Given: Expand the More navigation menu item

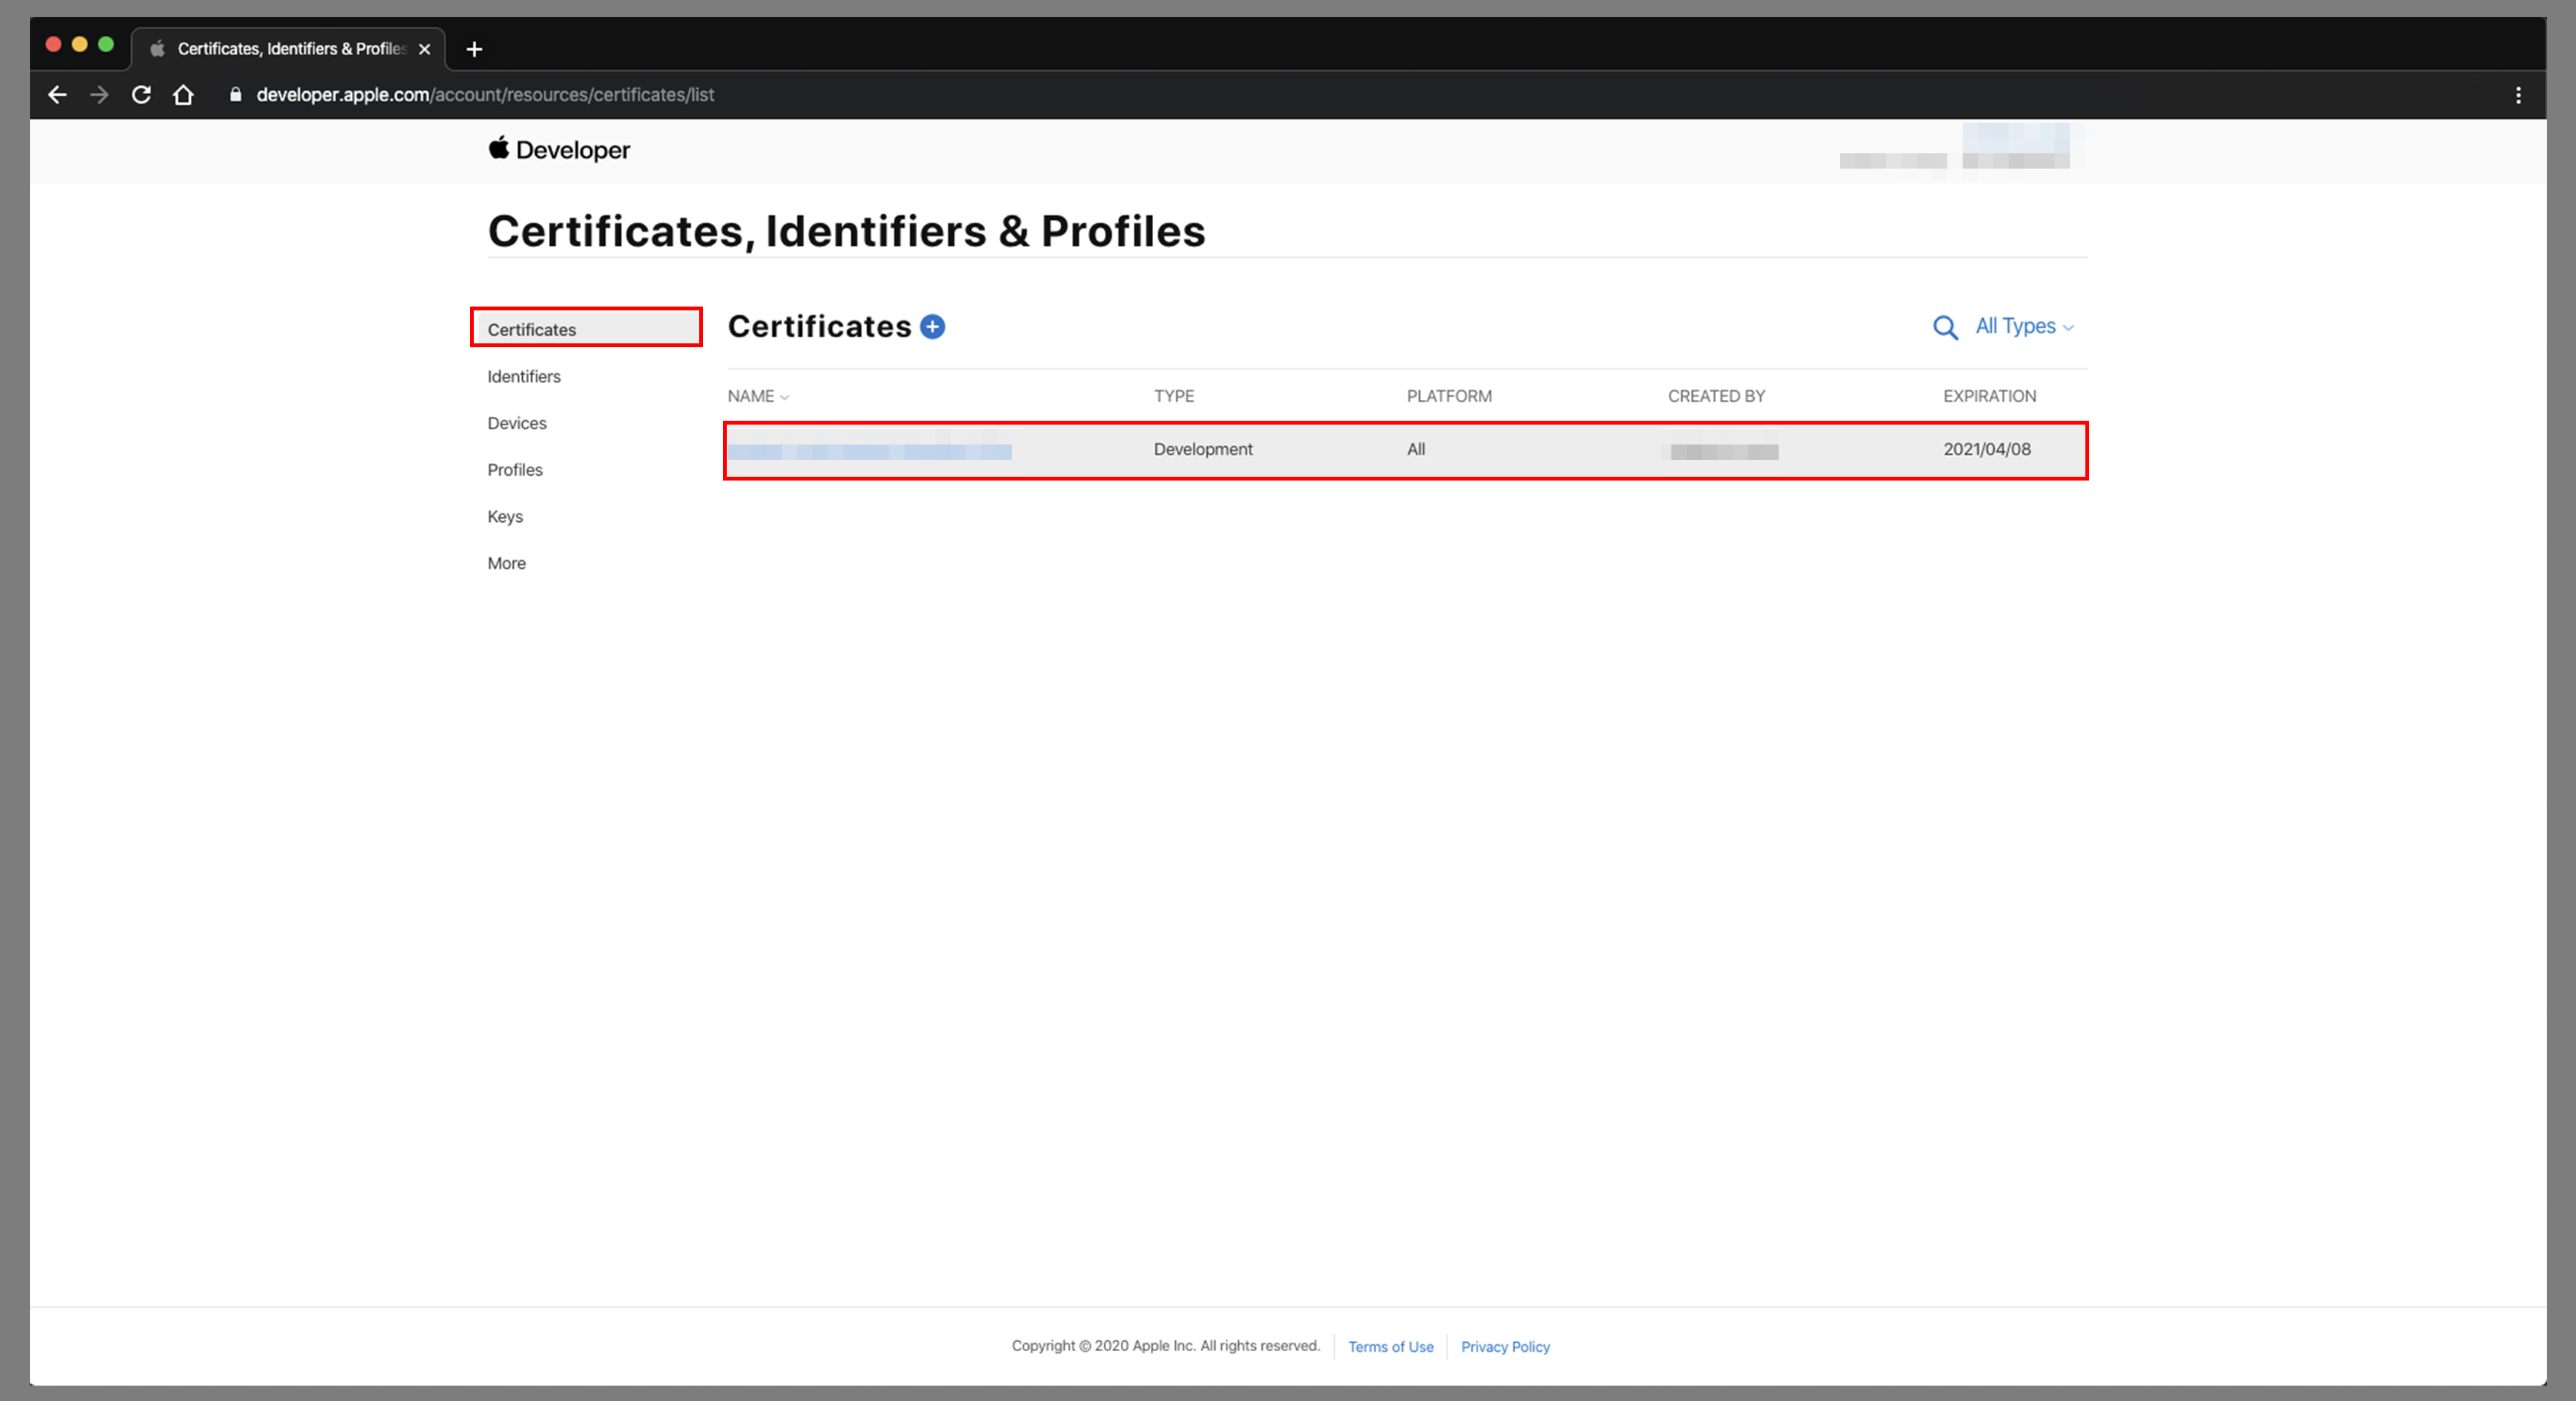Looking at the screenshot, I should point(505,563).
